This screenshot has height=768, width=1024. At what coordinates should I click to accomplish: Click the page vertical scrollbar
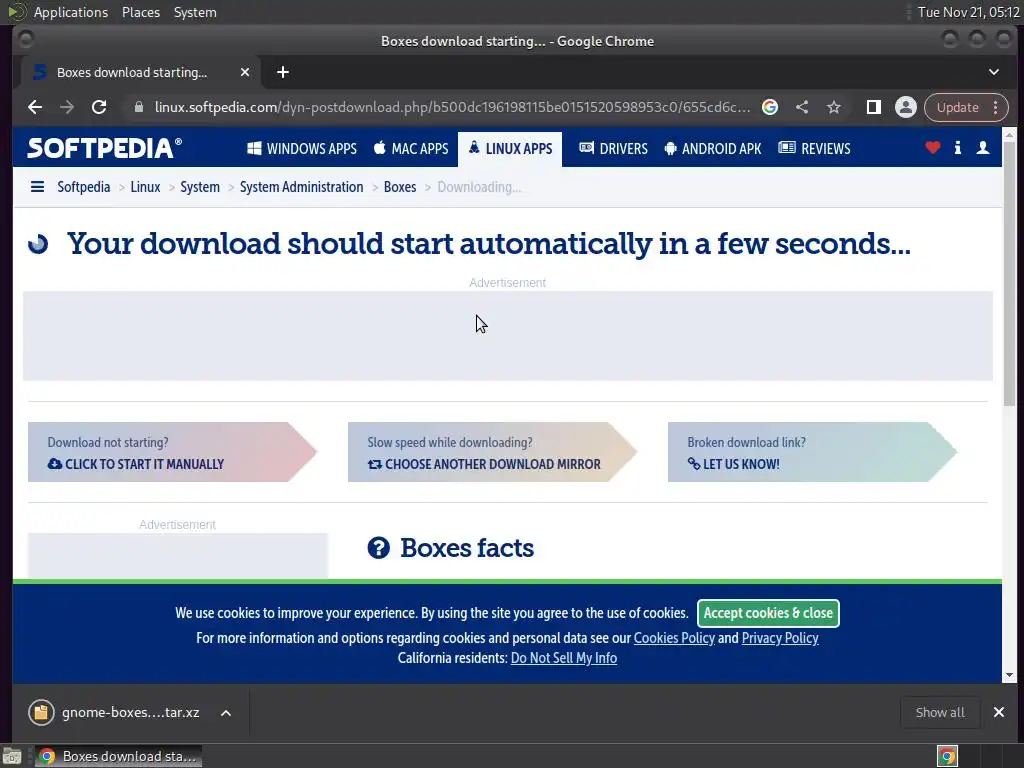pyautogui.click(x=1009, y=274)
